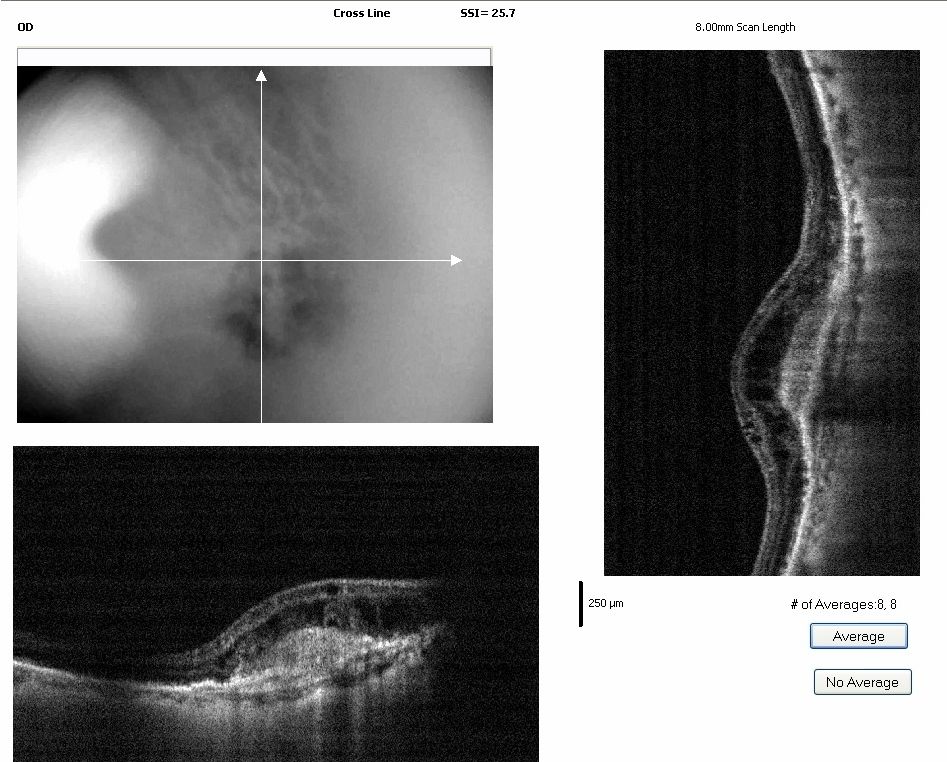Screen dimensions: 947x762
Task: Select the horizontal B-scan image at bottom left
Action: 275,604
